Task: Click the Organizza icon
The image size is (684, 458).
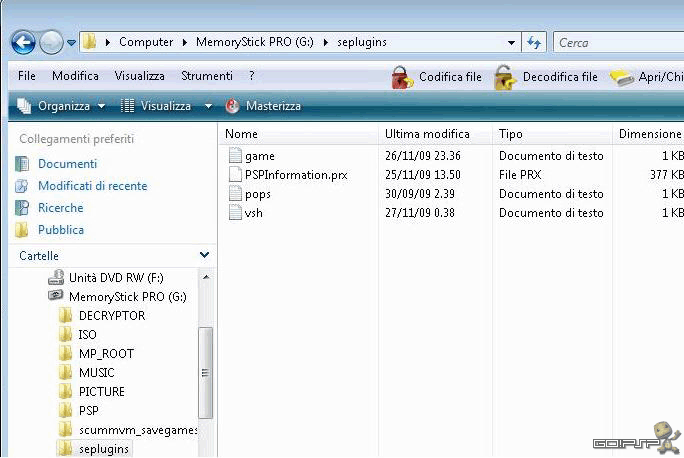Action: 24,106
